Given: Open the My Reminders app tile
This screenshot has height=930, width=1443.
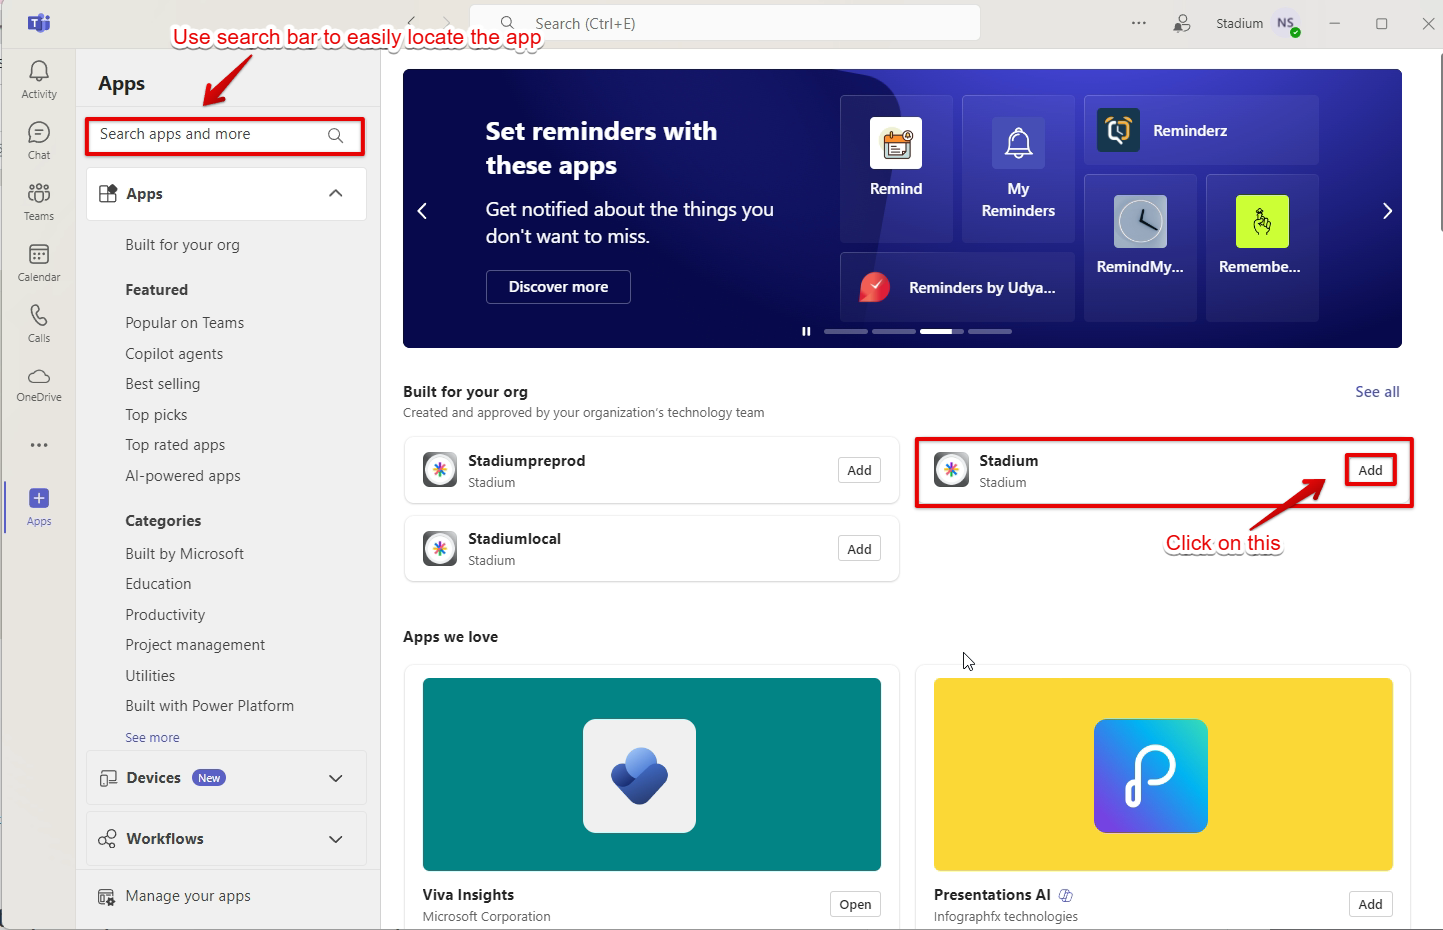Looking at the screenshot, I should [1018, 168].
